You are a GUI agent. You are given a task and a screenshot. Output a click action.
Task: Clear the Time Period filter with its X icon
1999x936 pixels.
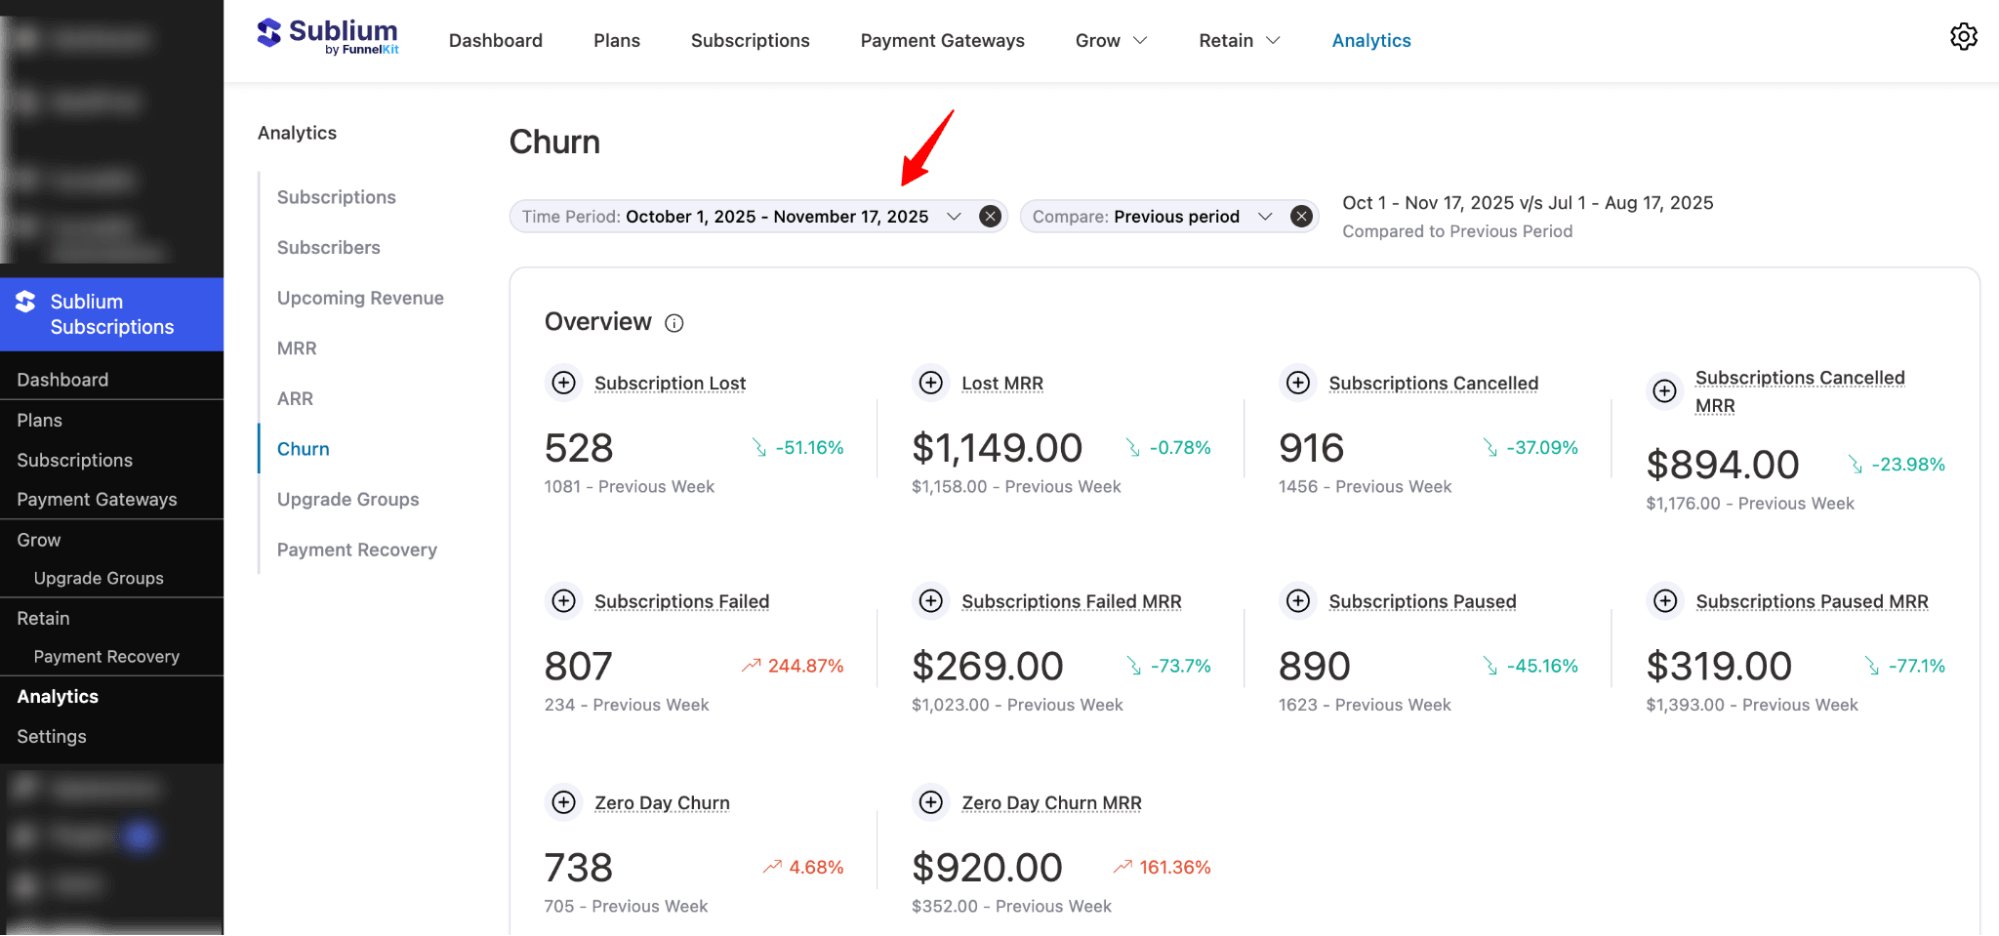coord(989,216)
